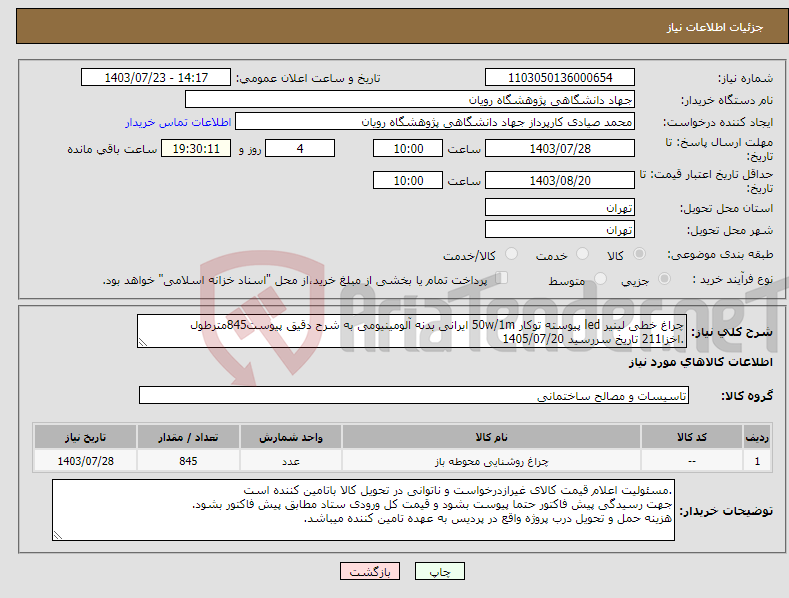Viewport: 789px width, 598px height.
Task: Open the اطلاعات تماس خریدار link
Action: click(x=178, y=122)
